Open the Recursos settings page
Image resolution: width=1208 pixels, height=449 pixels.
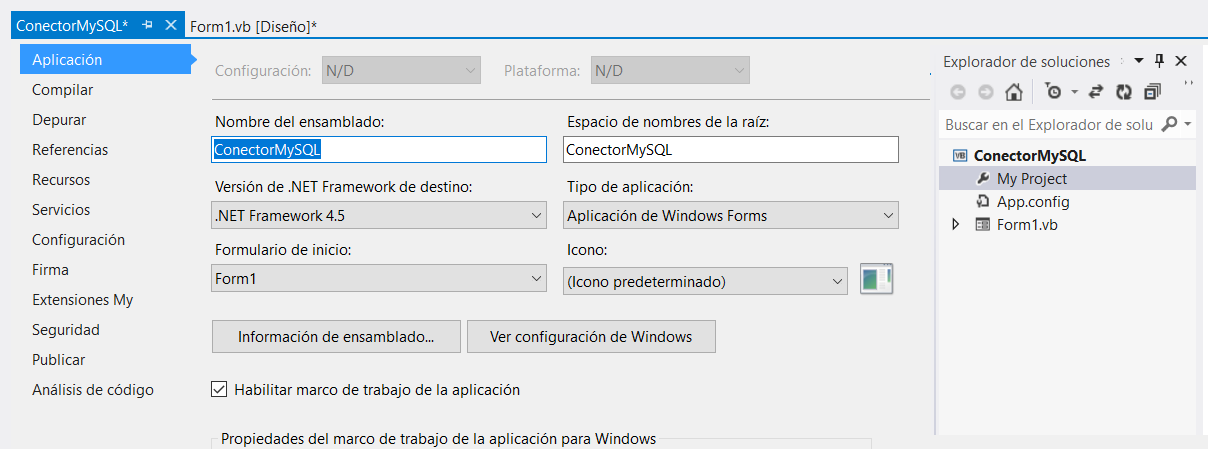point(61,180)
